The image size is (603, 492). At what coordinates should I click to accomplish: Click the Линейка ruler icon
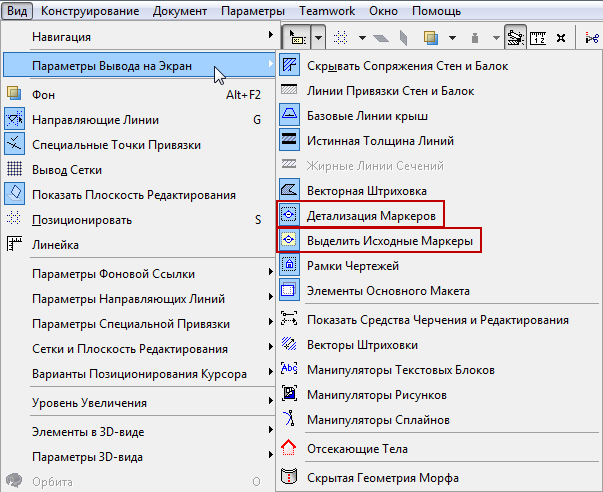point(15,243)
